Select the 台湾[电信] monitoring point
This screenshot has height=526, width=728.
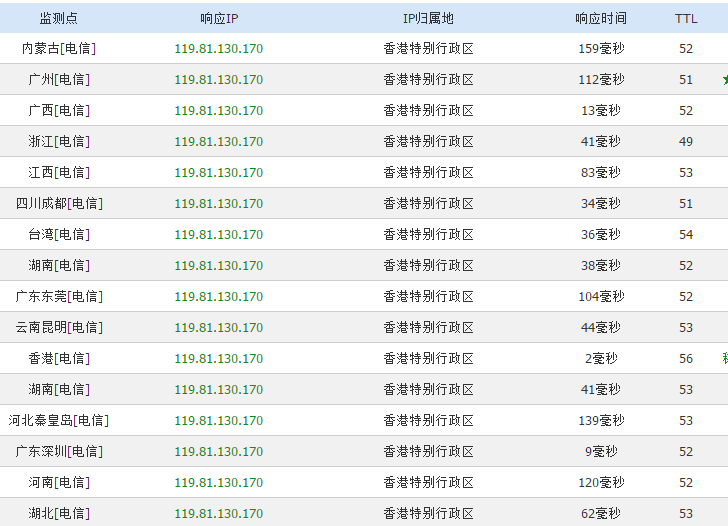click(58, 234)
